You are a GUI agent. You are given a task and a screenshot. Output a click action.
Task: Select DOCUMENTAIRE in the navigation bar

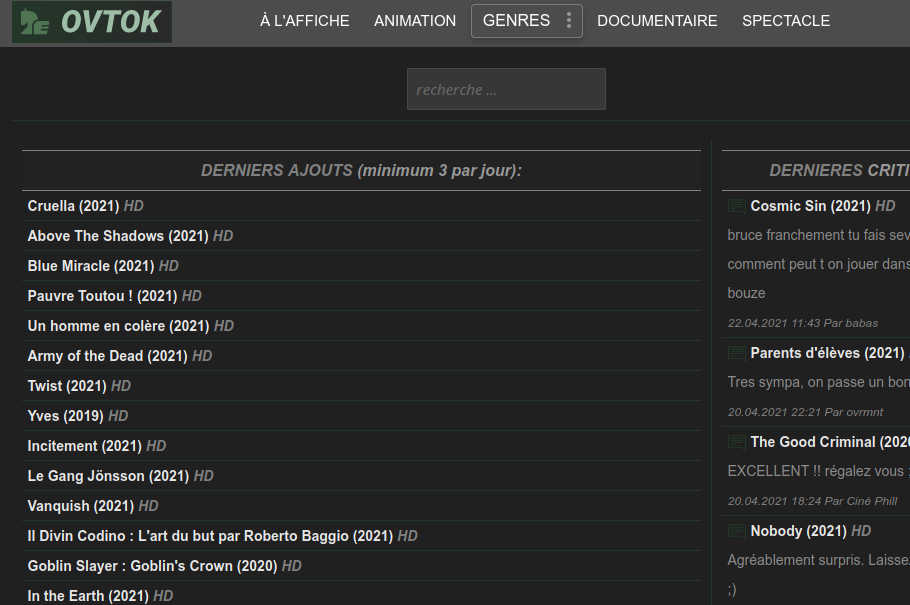tap(657, 21)
